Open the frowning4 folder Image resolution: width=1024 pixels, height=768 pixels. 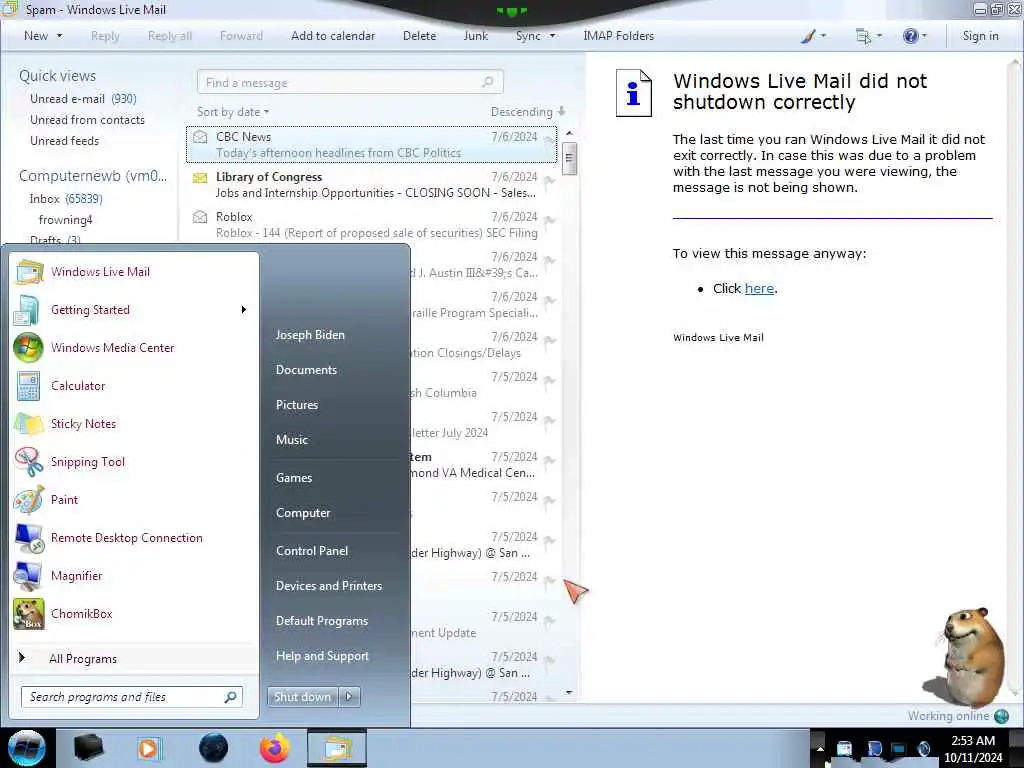click(x=65, y=219)
